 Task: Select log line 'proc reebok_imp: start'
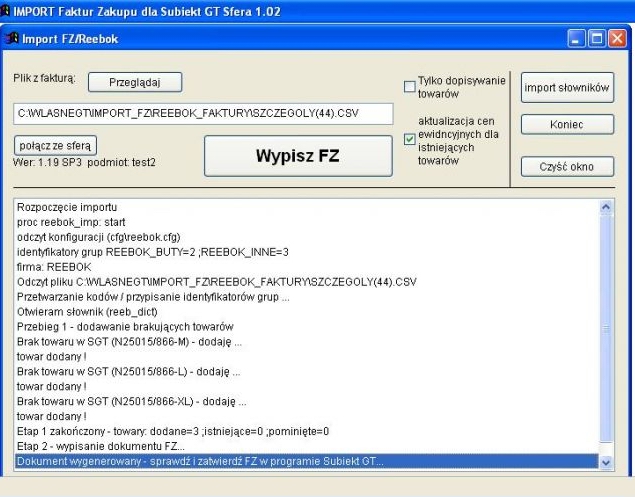tap(307, 222)
